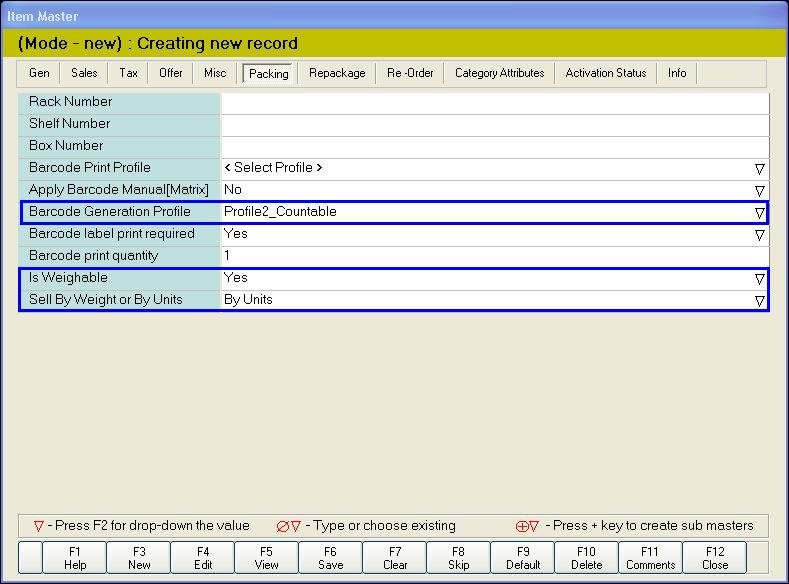Viewport: 789px width, 584px height.
Task: Open Apply Barcode Manual dropdown arrow
Action: click(x=759, y=190)
